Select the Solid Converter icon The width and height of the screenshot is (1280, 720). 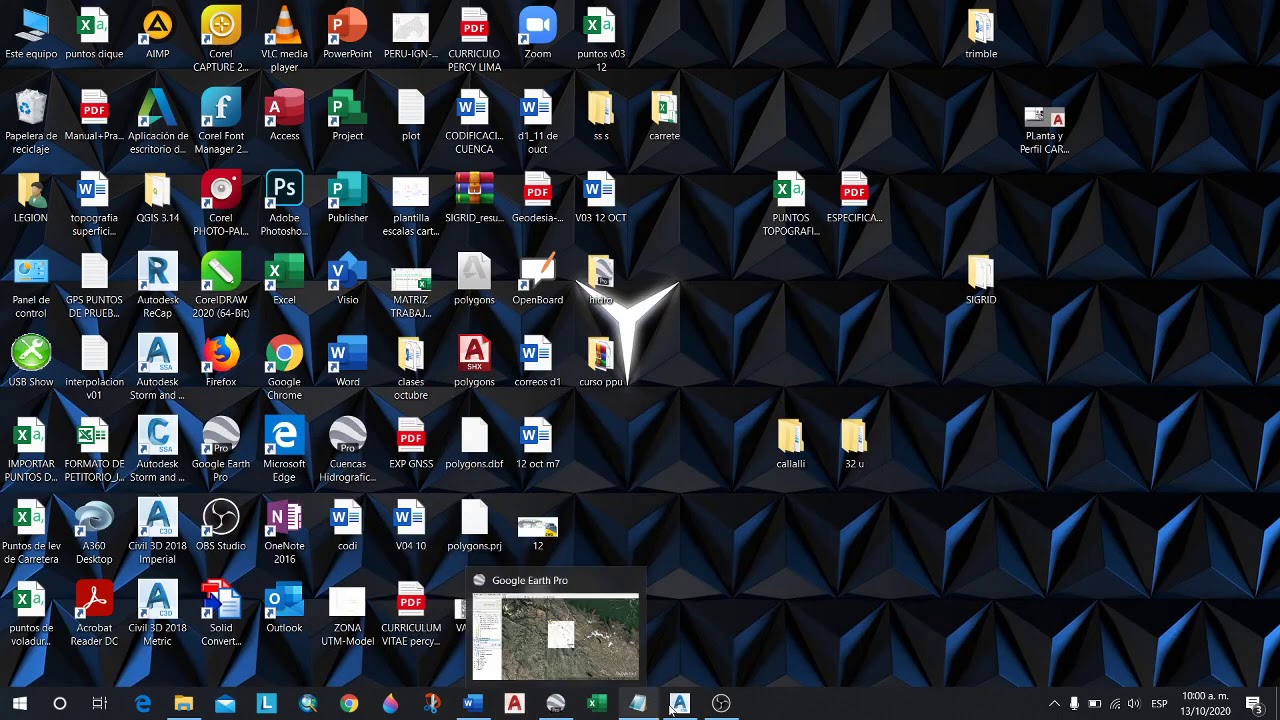[221, 614]
